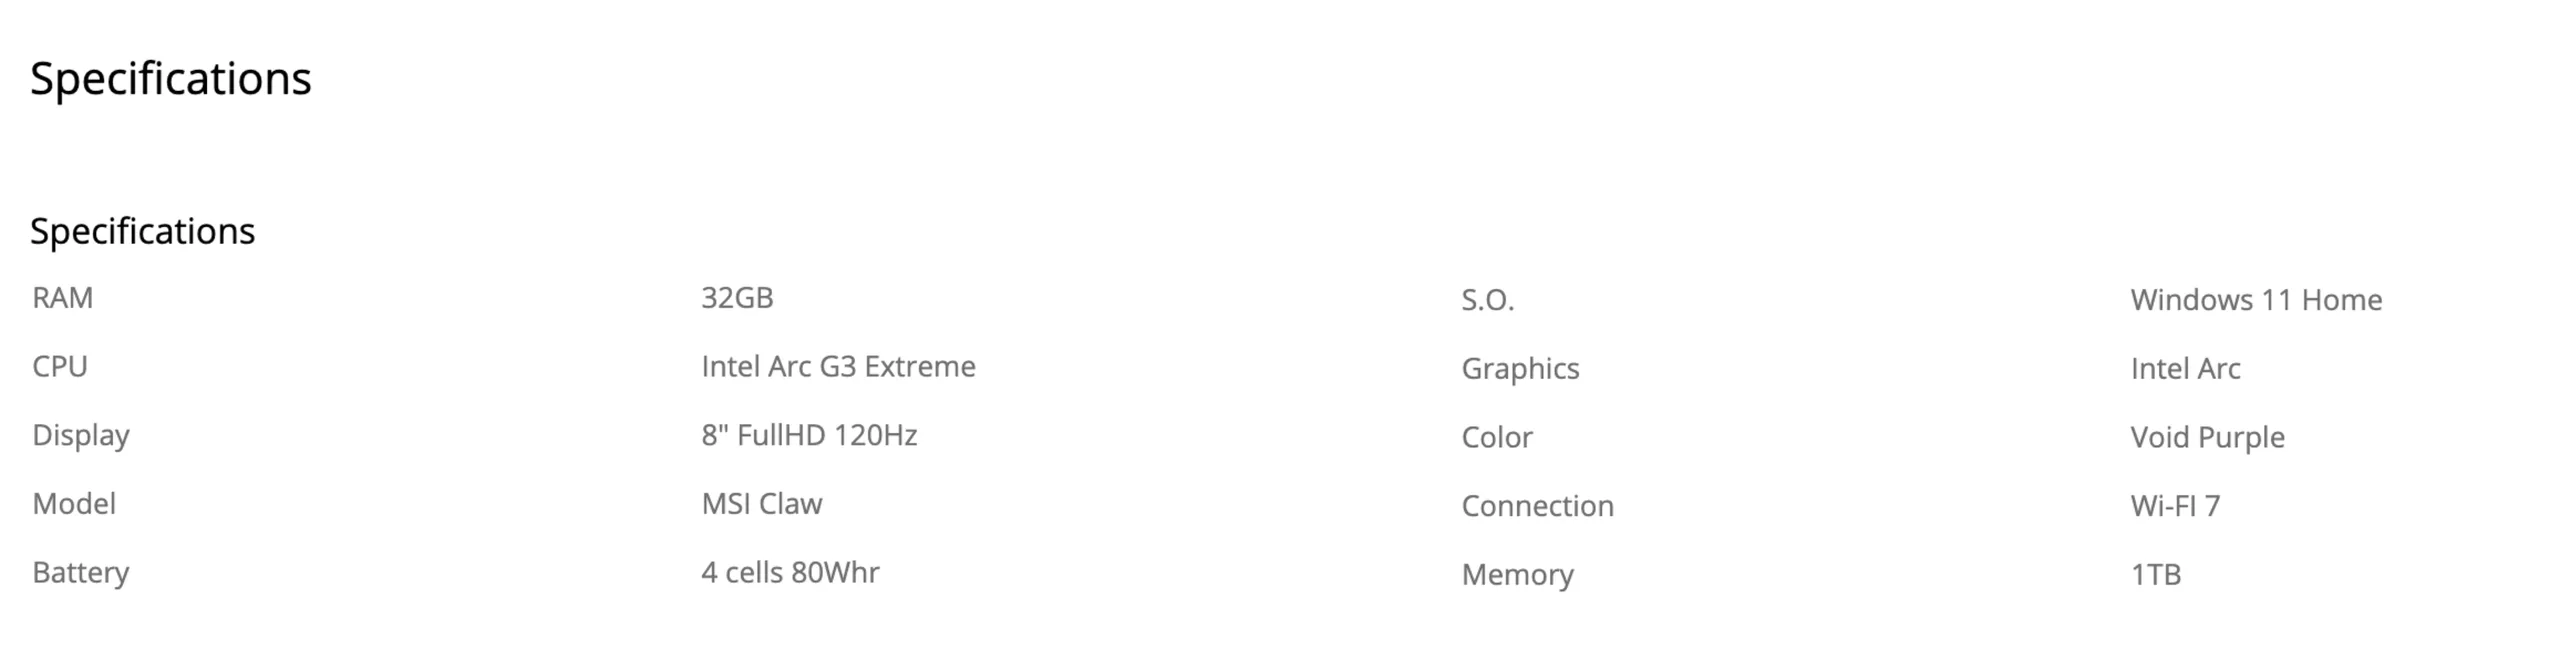
Task: Select the Display label
Action: (x=81, y=435)
